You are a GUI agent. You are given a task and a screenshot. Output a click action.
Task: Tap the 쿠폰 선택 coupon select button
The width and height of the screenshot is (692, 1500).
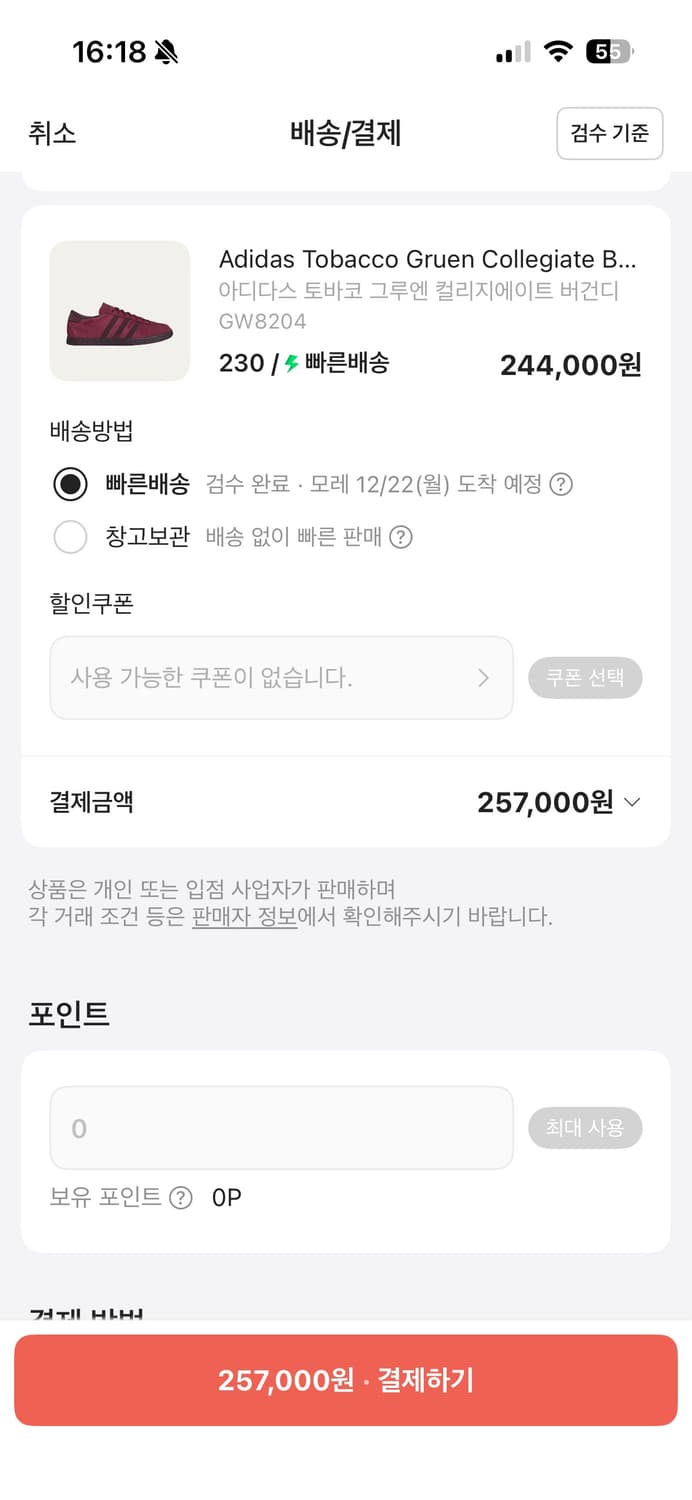coord(586,678)
